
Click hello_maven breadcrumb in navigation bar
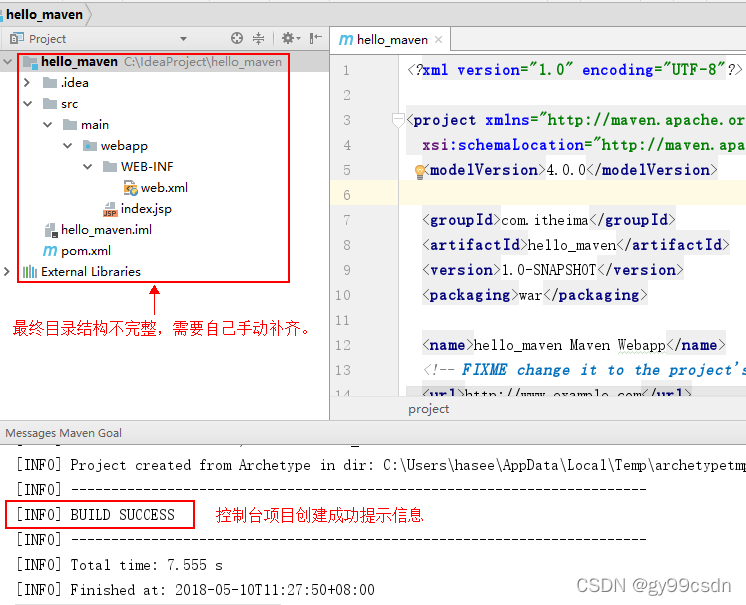(44, 15)
